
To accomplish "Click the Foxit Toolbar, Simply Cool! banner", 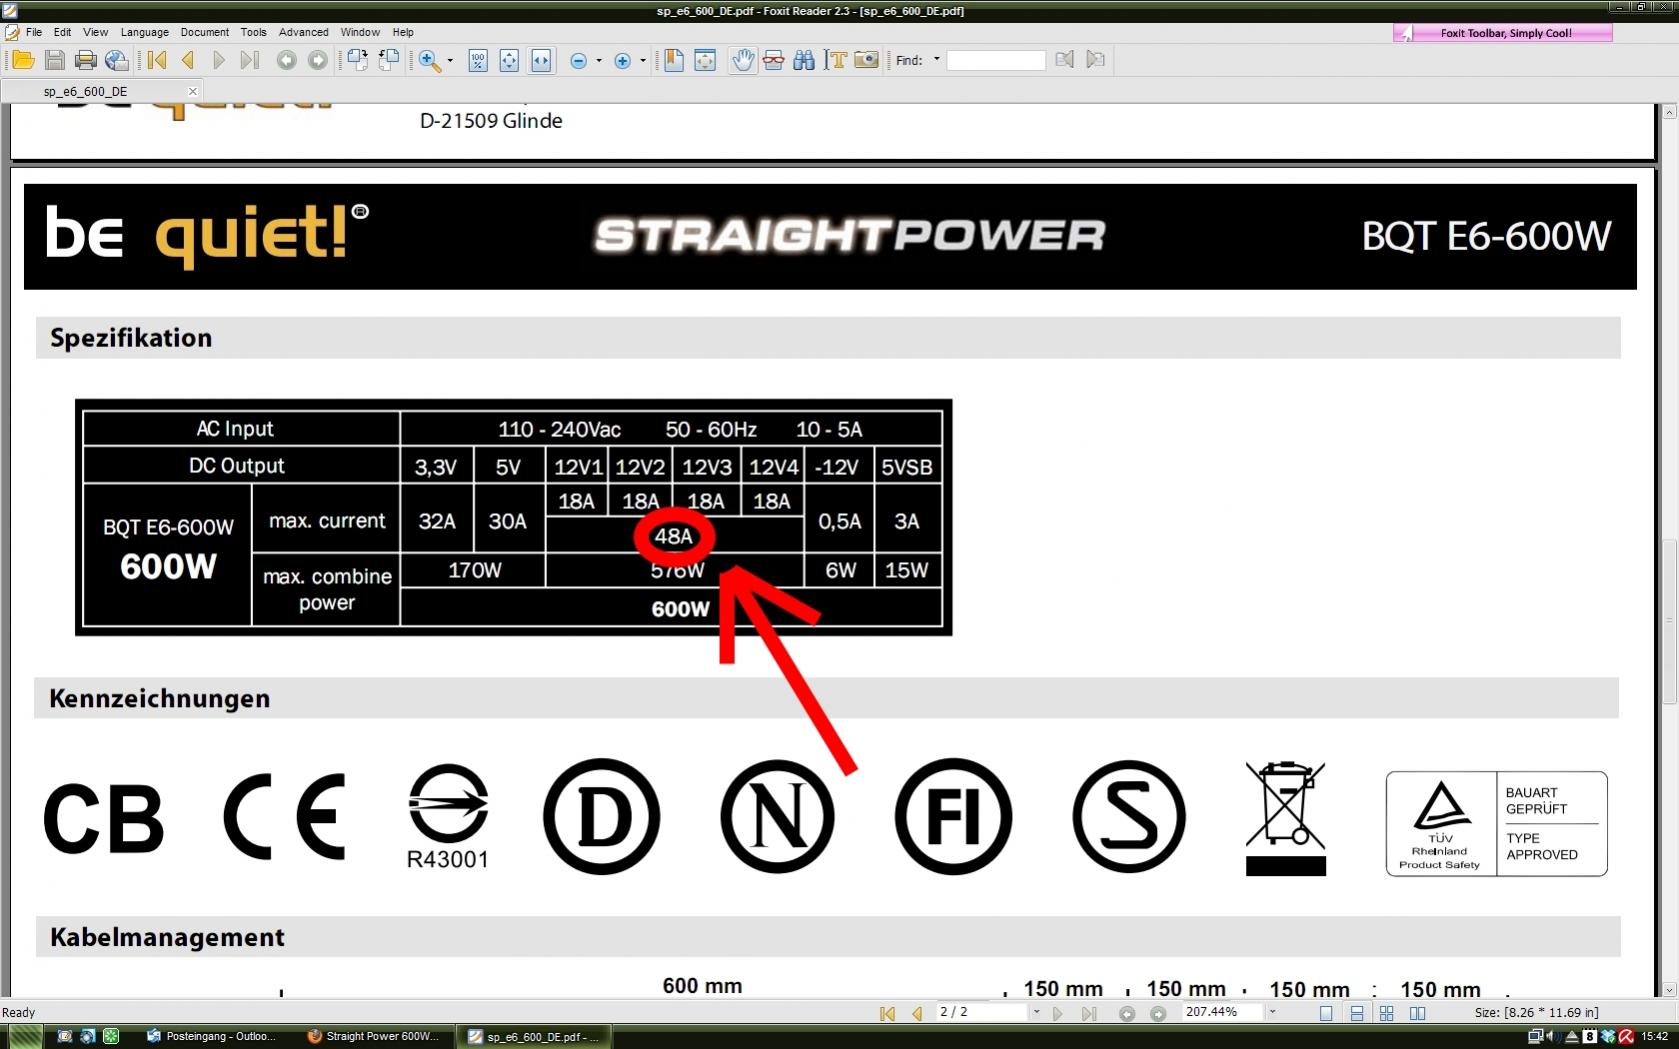I will [x=1503, y=33].
